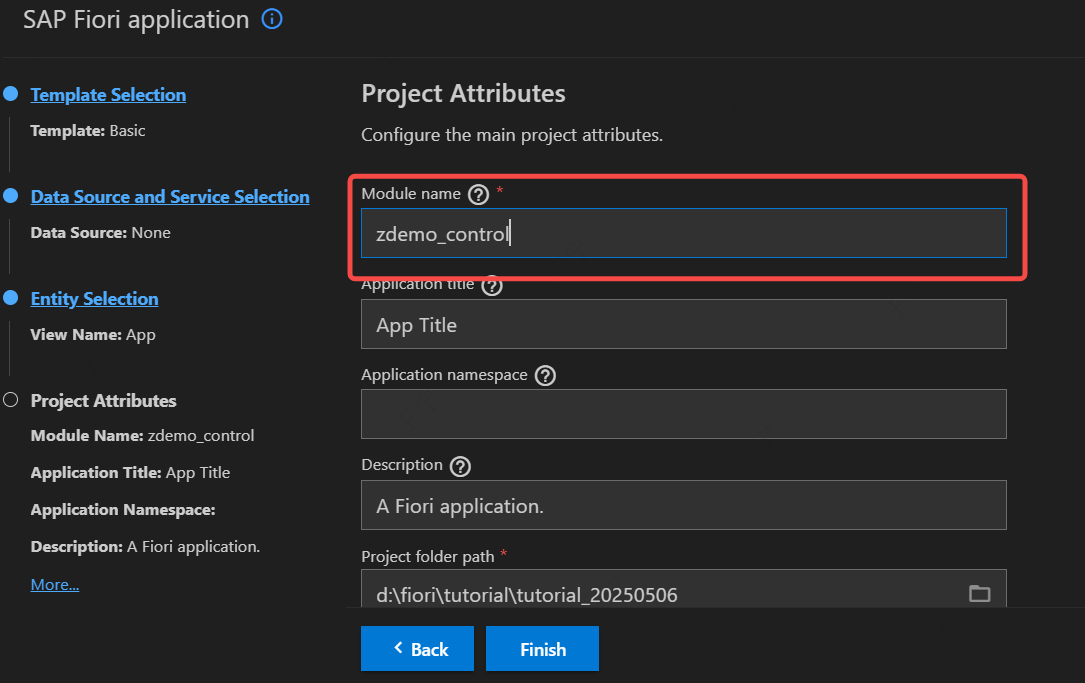
Task: Focus the Application title text box
Action: pos(683,325)
